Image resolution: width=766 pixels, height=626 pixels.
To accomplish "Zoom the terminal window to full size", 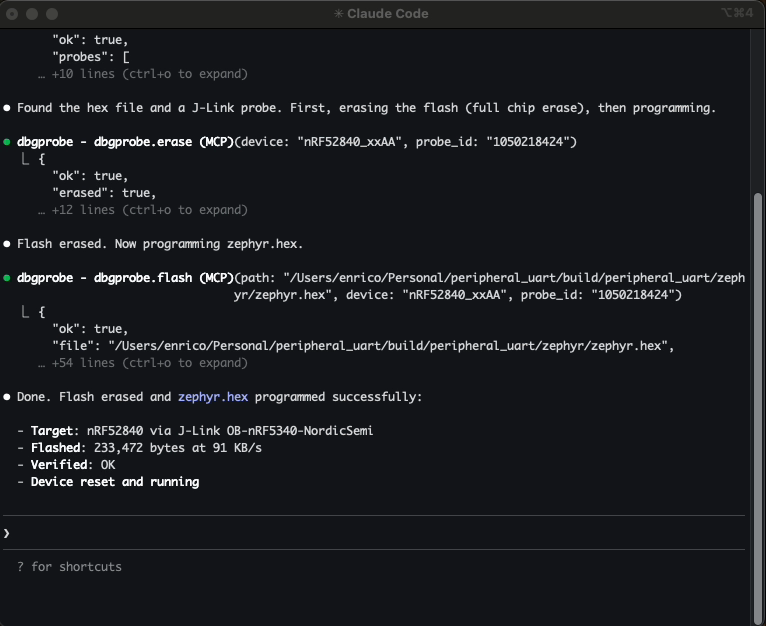I will click(x=52, y=14).
